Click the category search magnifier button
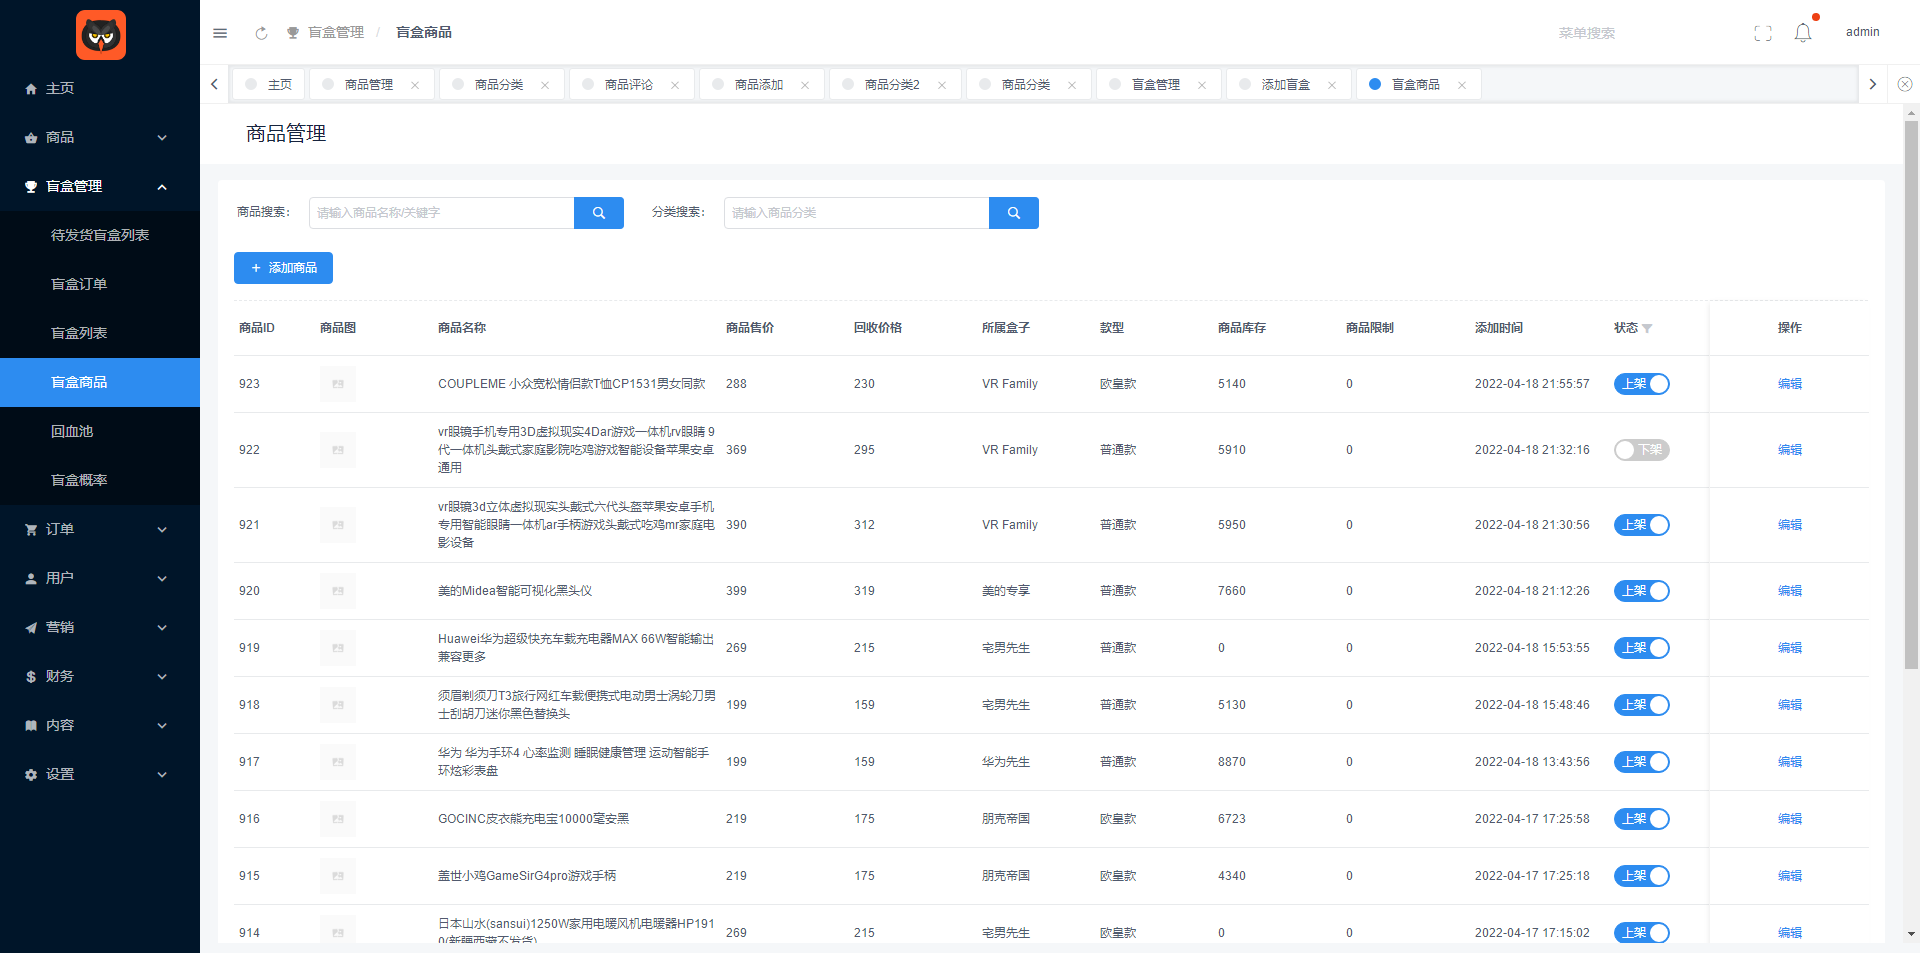 click(x=1013, y=213)
